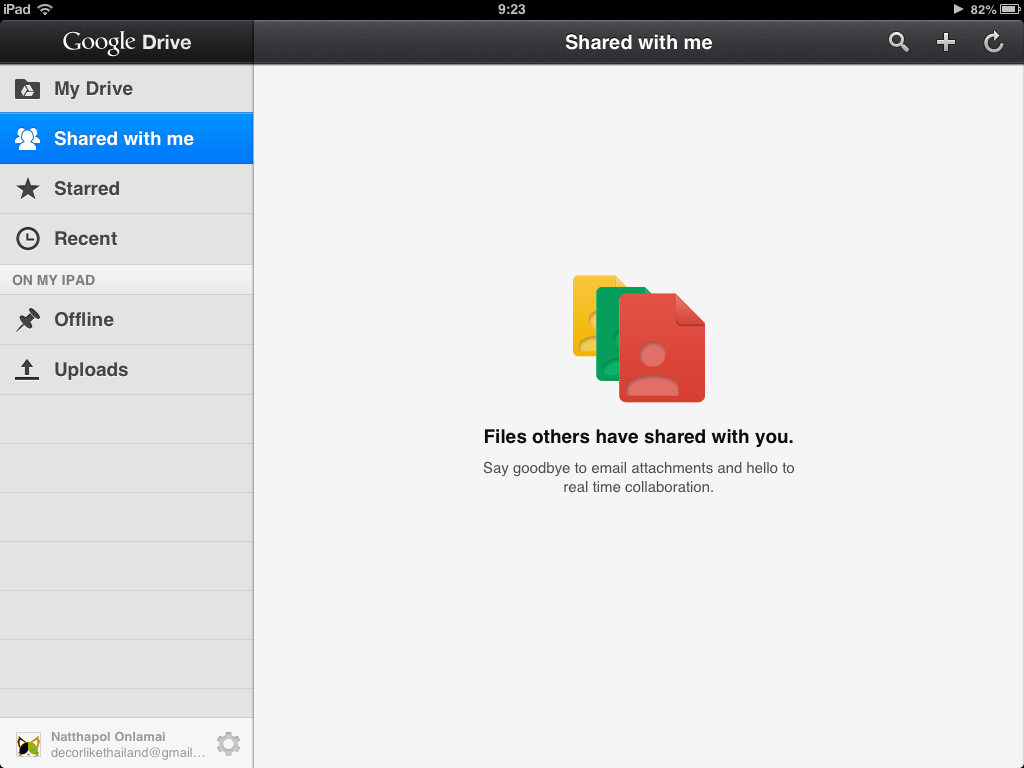Select Shared with me in the sidebar
The width and height of the screenshot is (1024, 768).
pos(127,138)
